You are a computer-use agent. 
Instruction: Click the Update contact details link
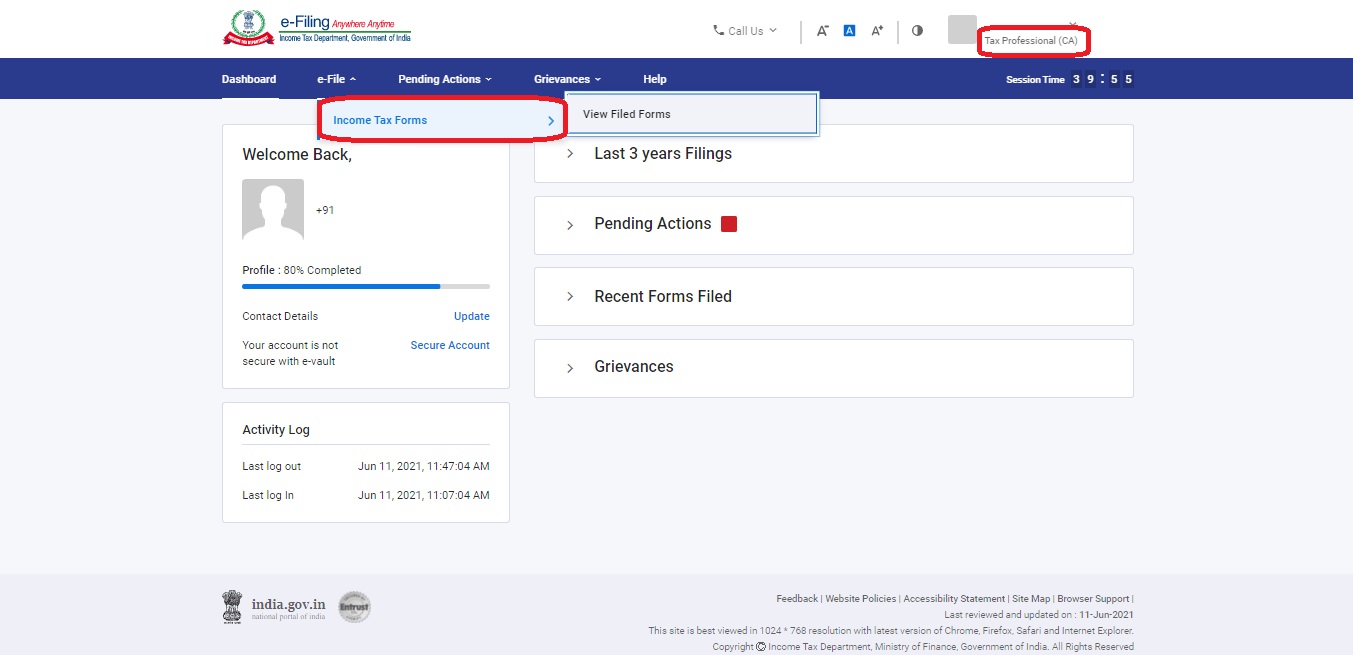pyautogui.click(x=471, y=316)
